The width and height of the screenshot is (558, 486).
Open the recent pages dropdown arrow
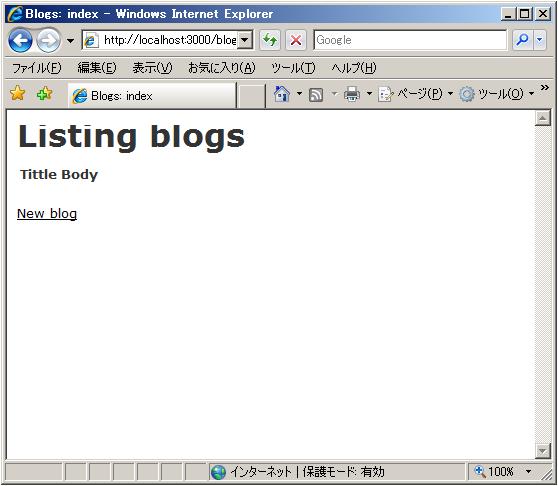click(x=70, y=41)
